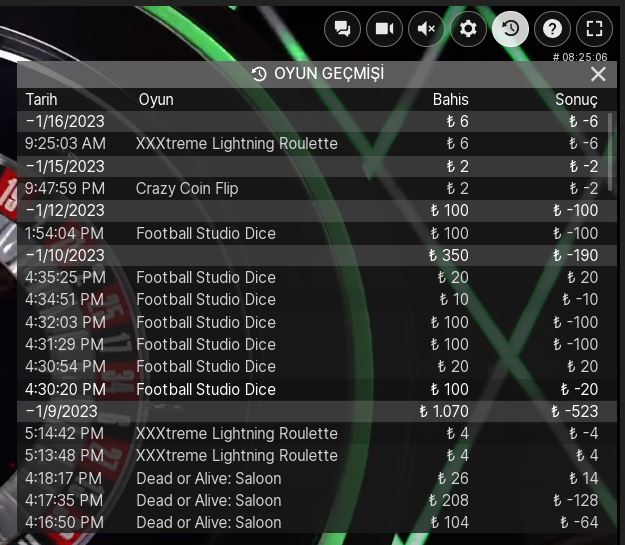Unmute sound with the speaker icon
This screenshot has height=545, width=625.
pos(426,29)
